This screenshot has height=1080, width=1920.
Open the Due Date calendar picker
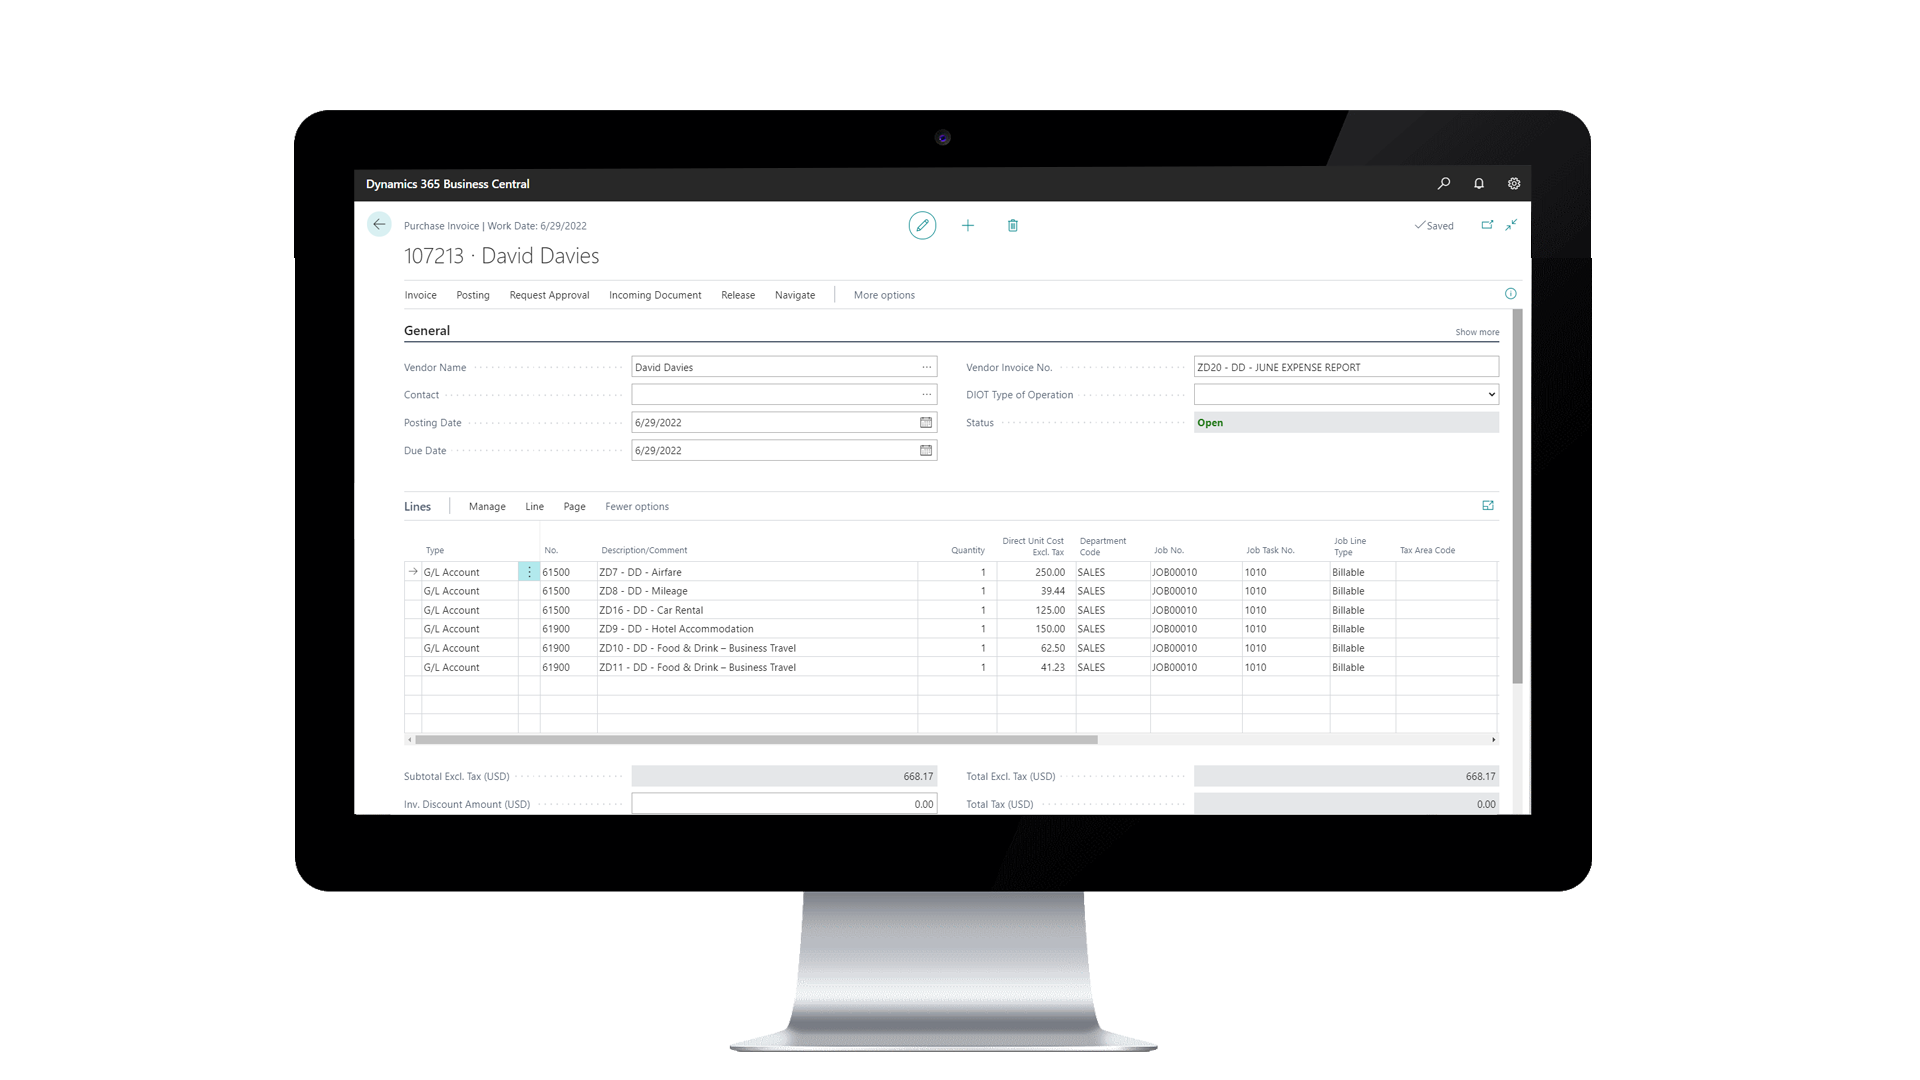pyautogui.click(x=925, y=450)
